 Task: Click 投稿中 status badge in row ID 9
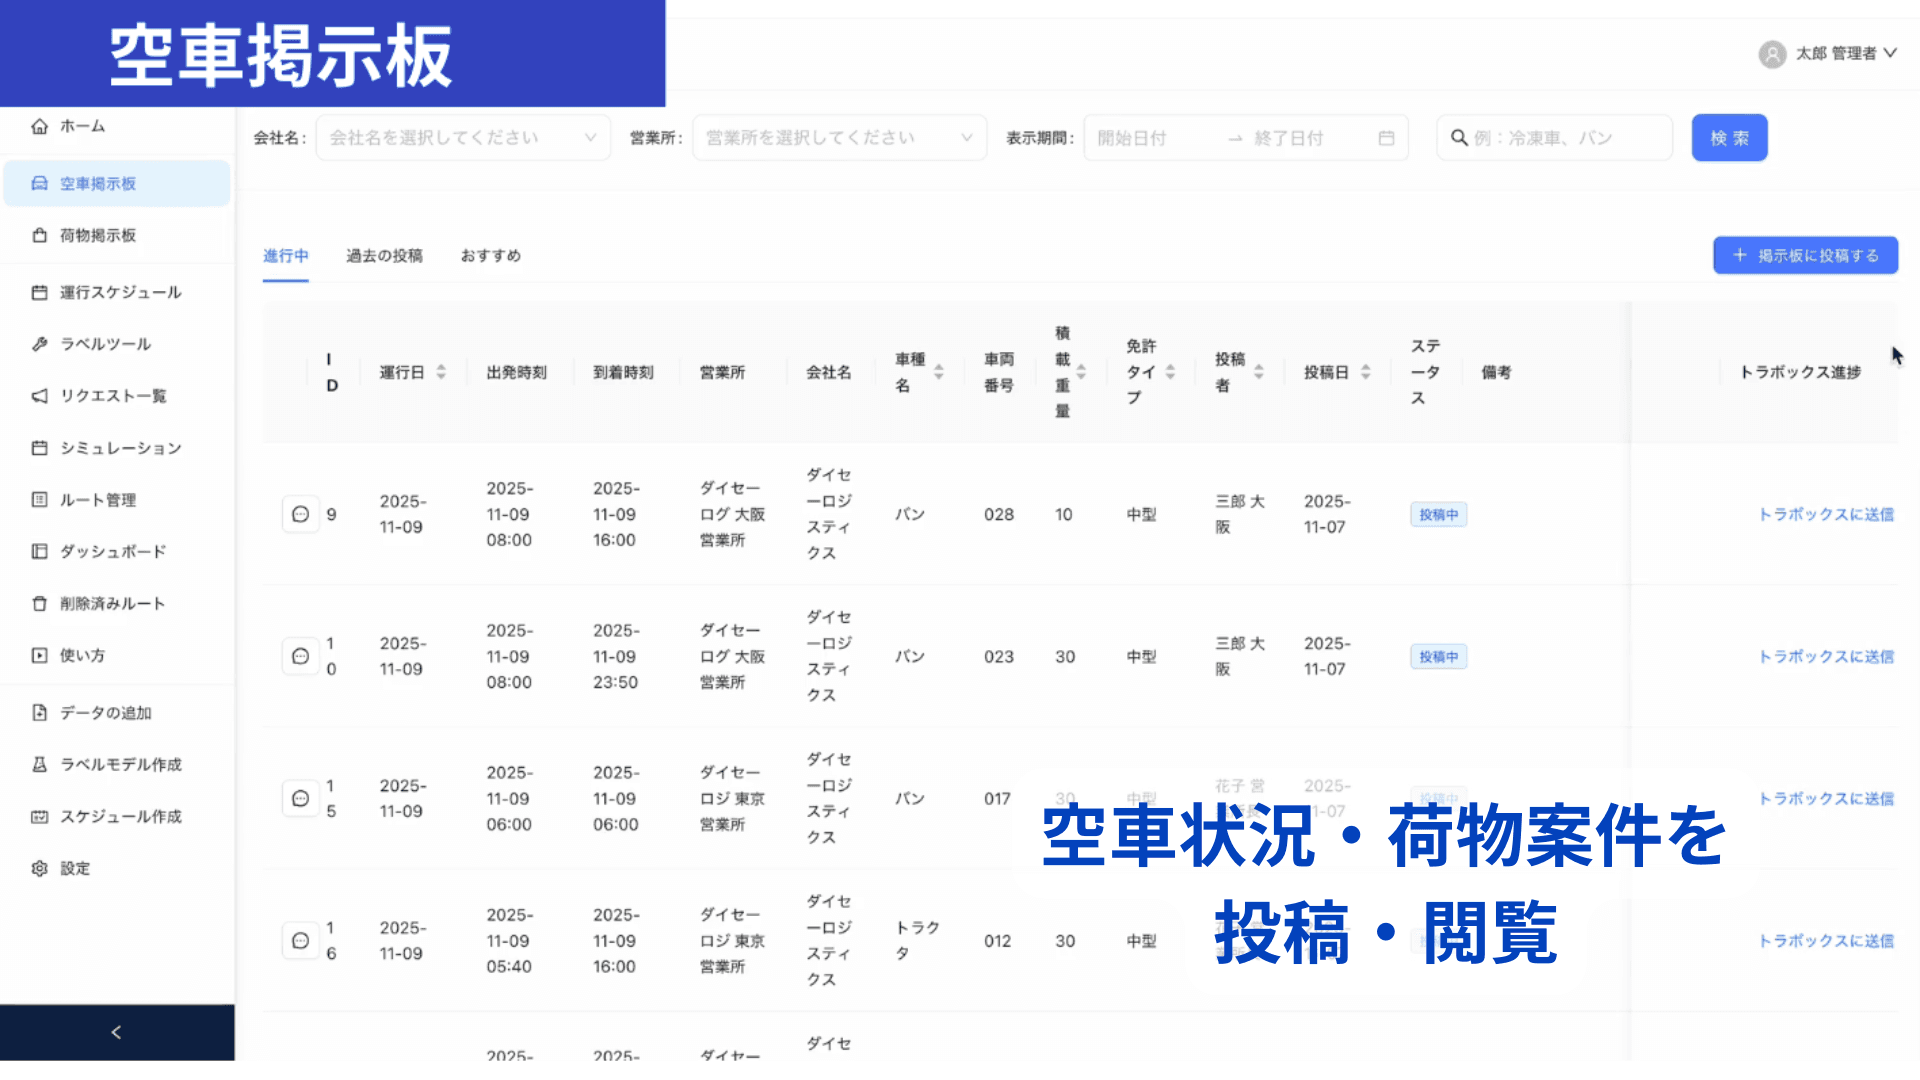[1438, 514]
